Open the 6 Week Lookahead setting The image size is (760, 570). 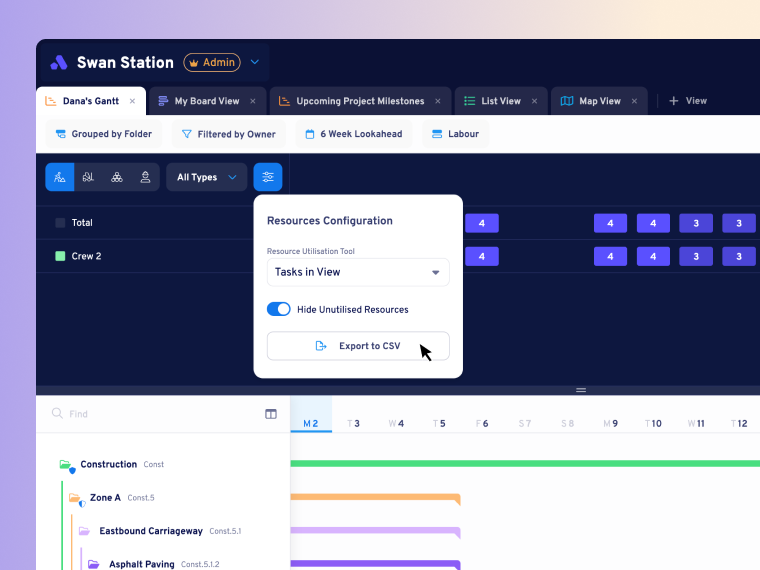pyautogui.click(x=354, y=134)
